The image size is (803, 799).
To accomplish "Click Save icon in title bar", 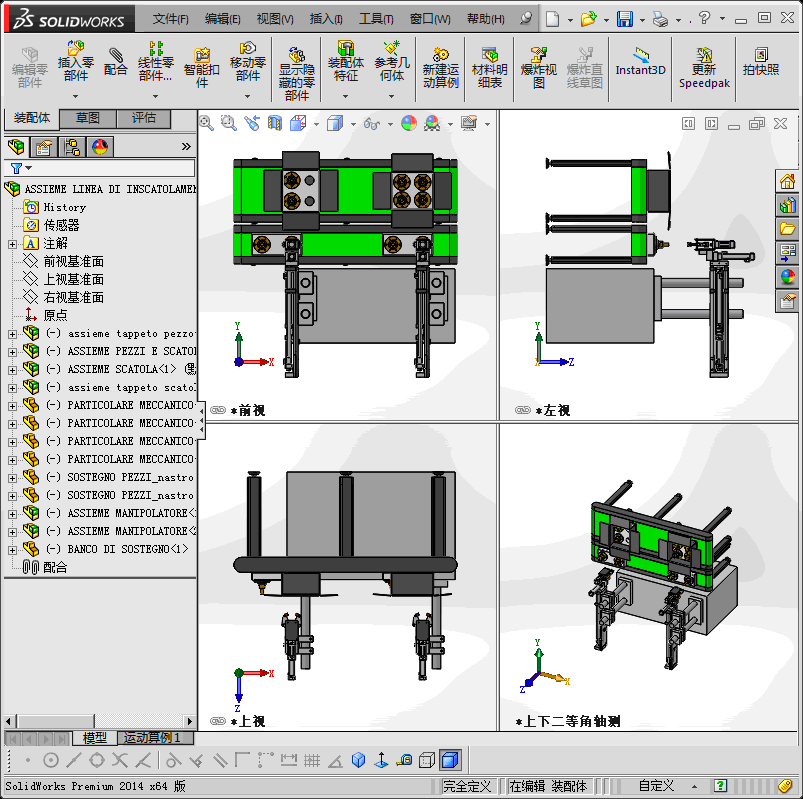I will pos(625,19).
